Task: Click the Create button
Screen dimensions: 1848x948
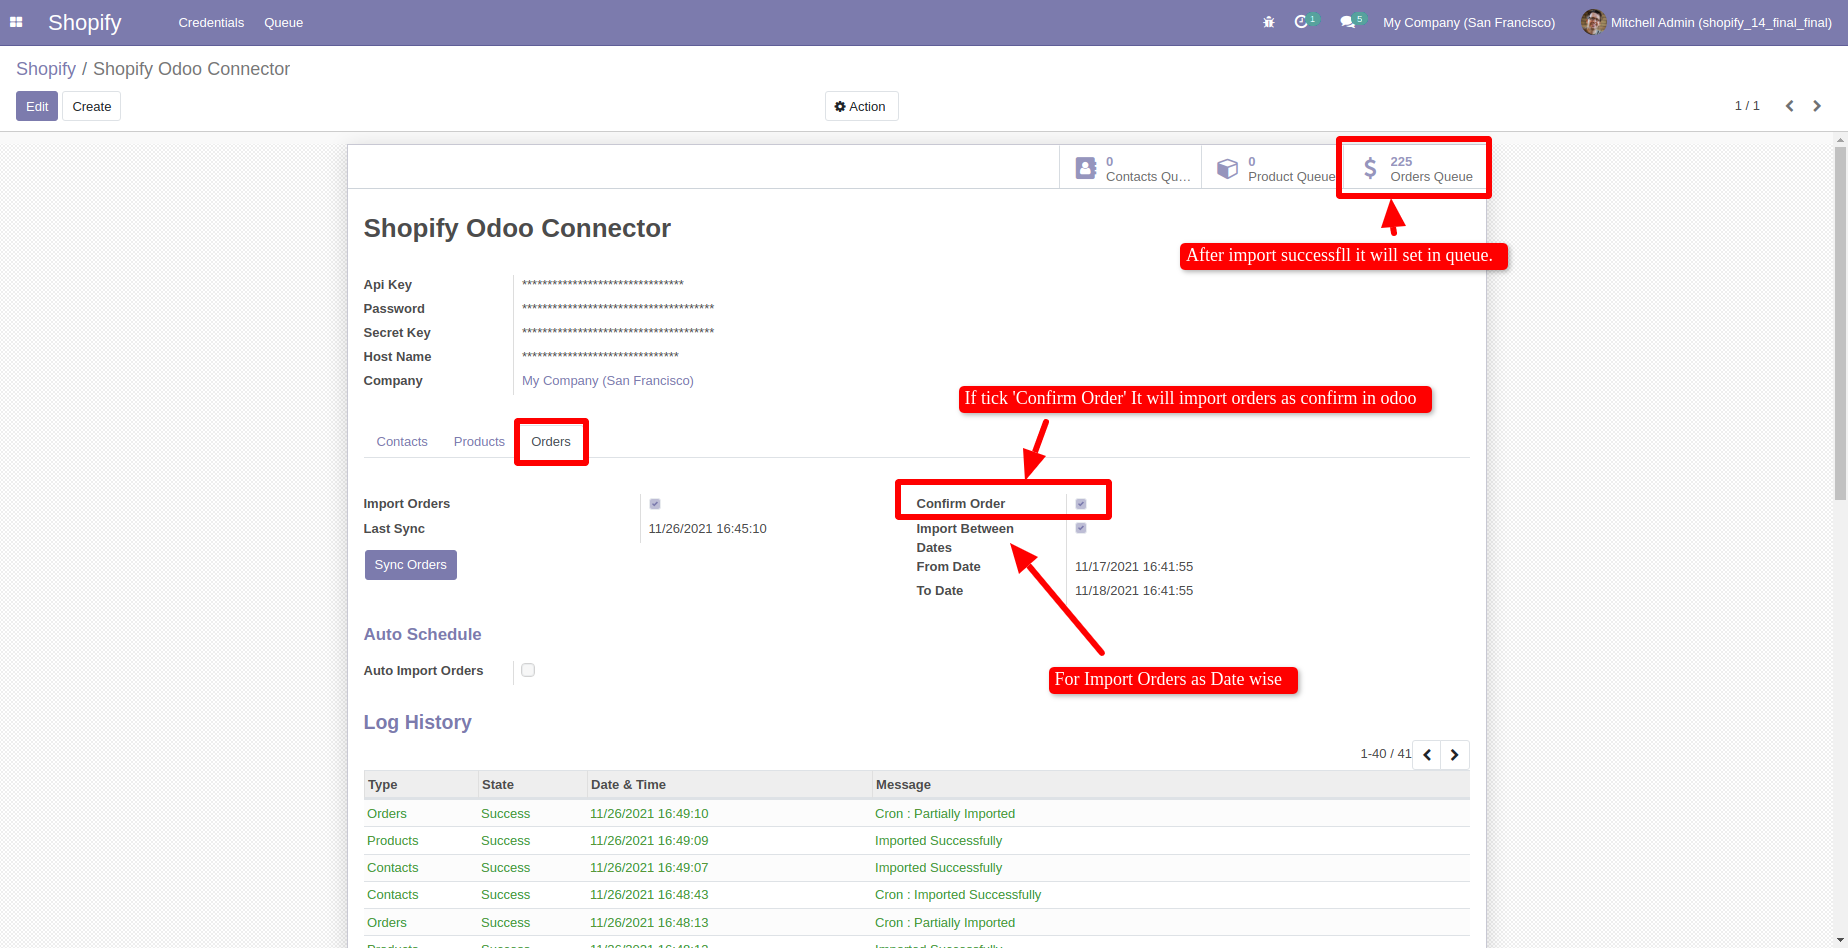Action: 92,106
